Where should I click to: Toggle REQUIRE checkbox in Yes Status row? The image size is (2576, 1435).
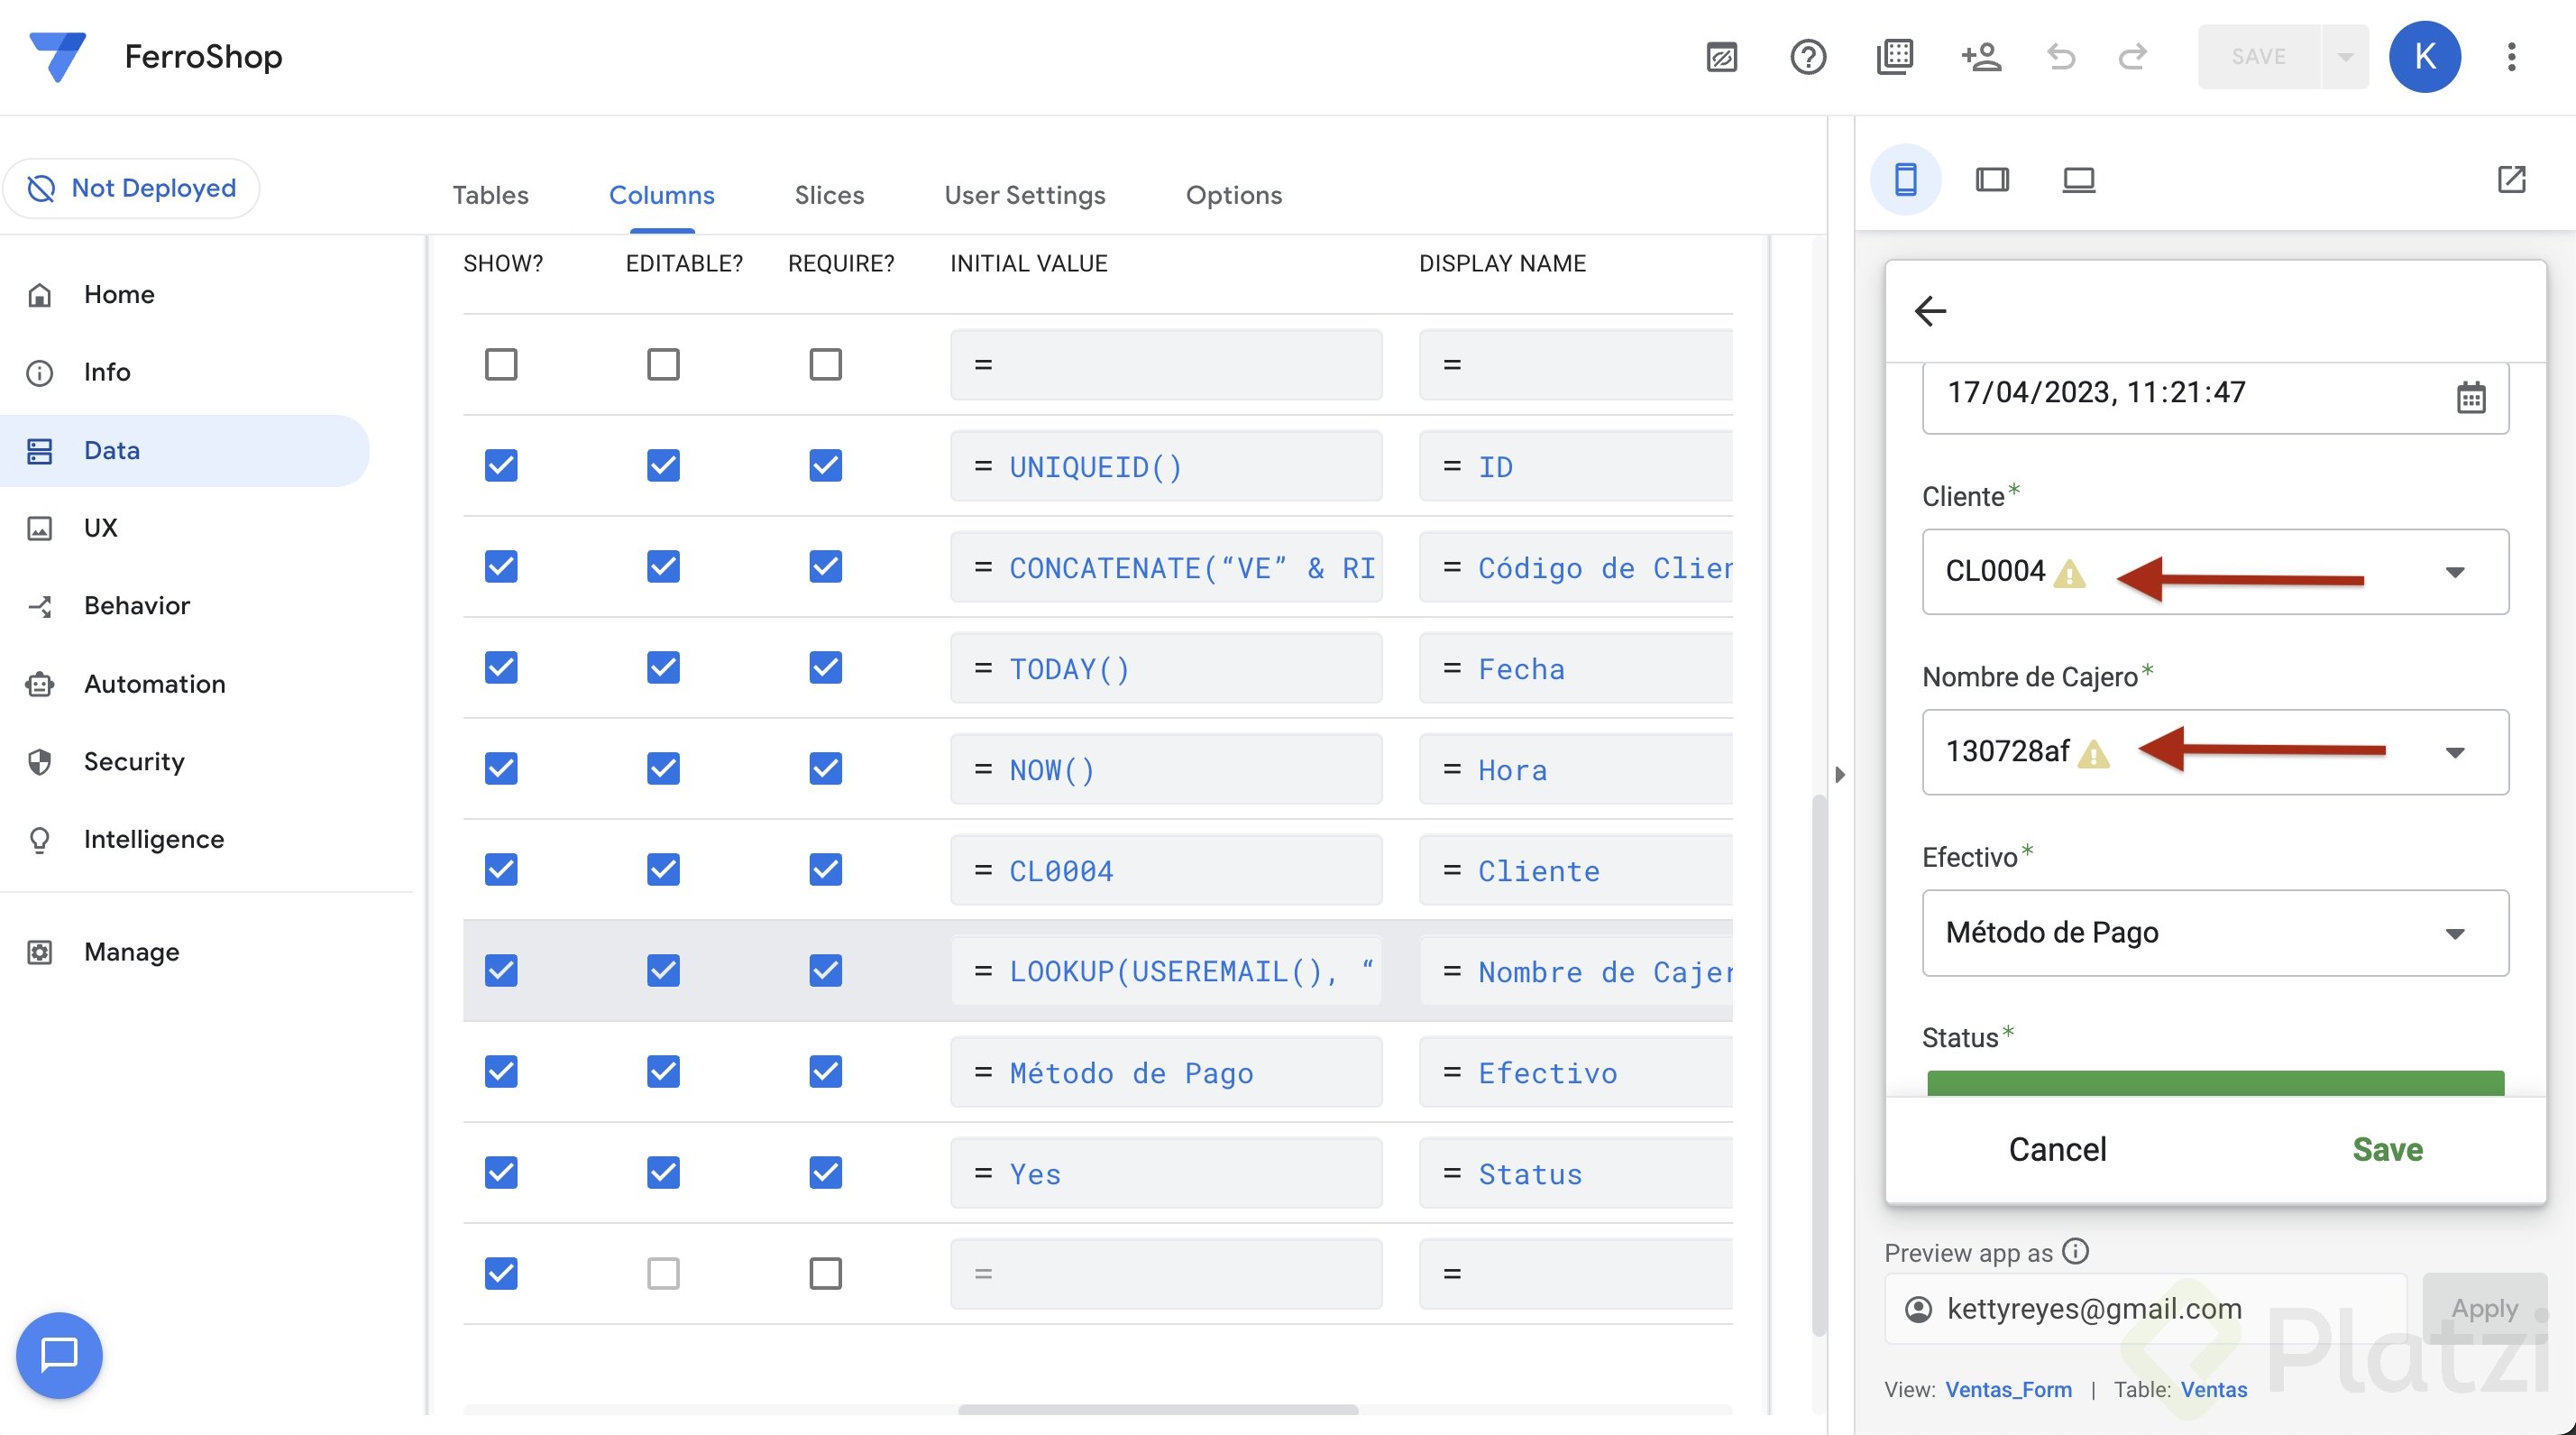825,1172
